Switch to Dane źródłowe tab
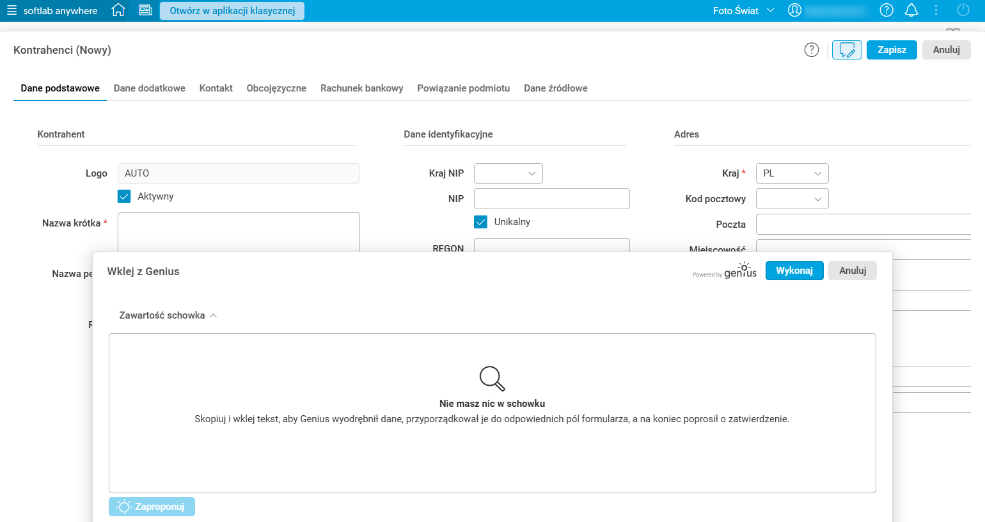The image size is (985, 522). tap(556, 88)
